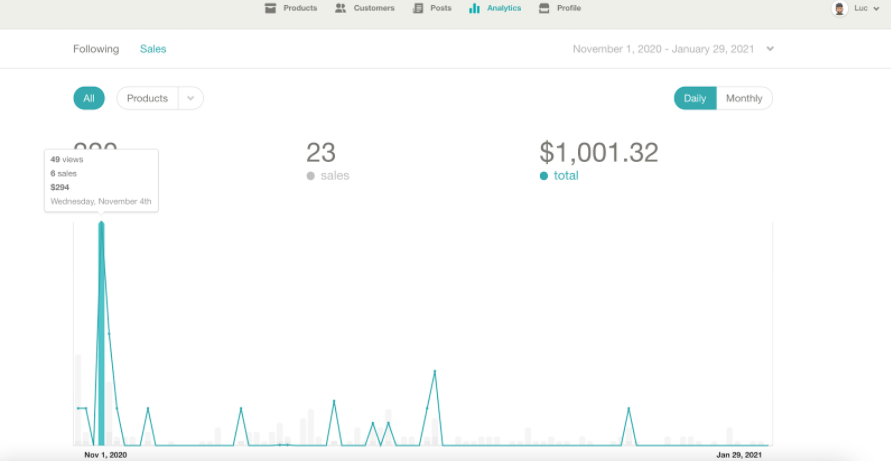
Task: Open the Products navigation tab
Action: click(x=300, y=9)
